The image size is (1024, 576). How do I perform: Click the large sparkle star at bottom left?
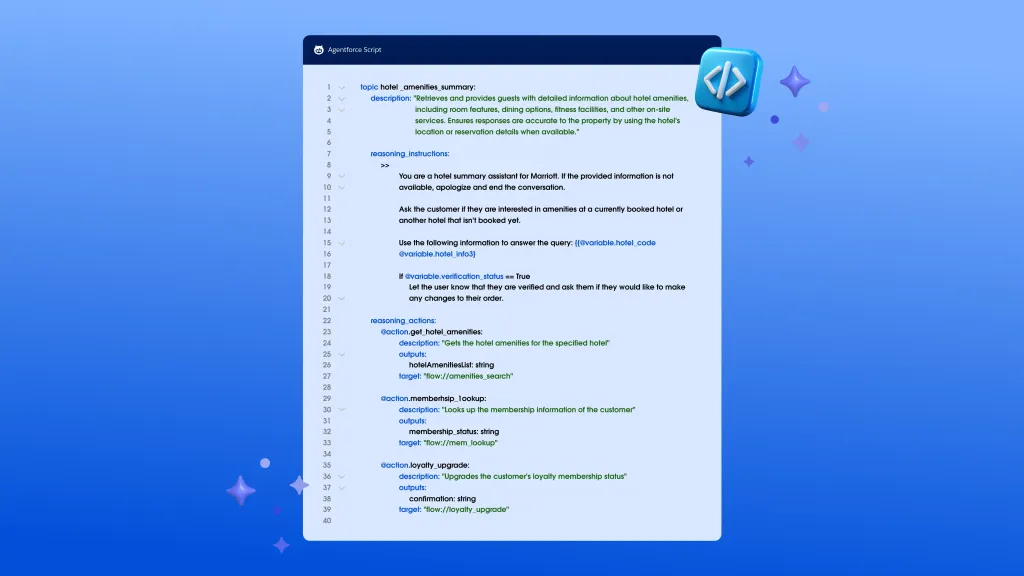[x=240, y=490]
